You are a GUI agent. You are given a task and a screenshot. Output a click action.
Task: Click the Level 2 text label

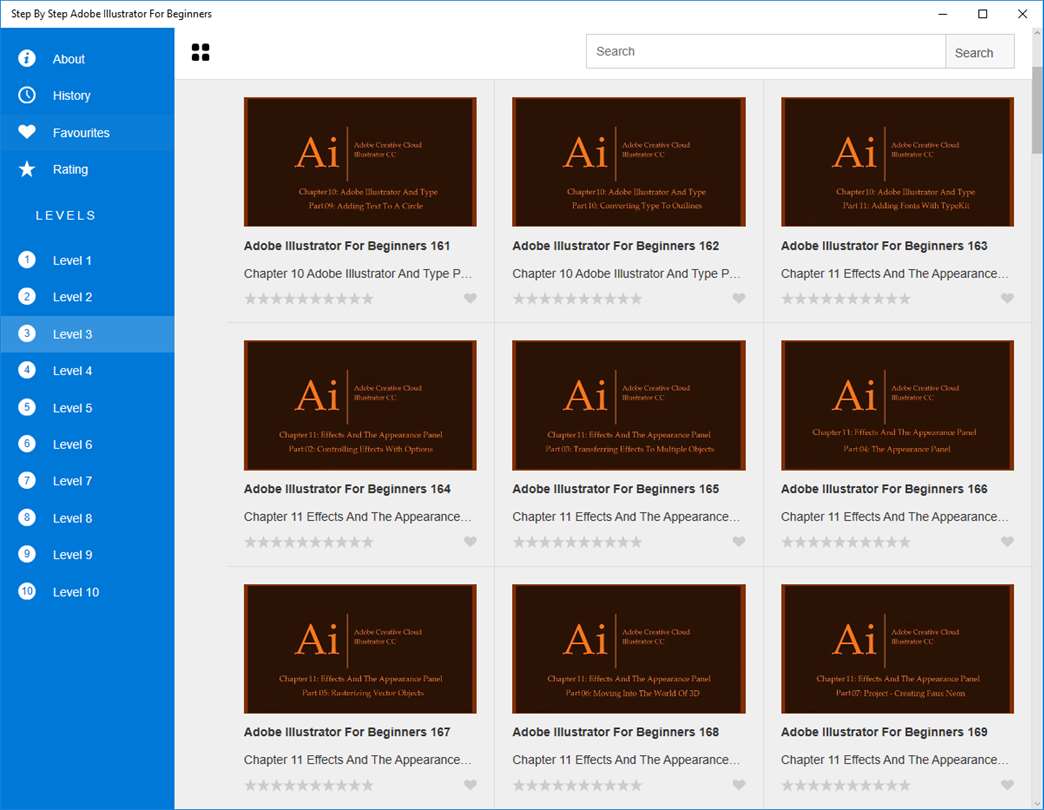pyautogui.click(x=73, y=298)
